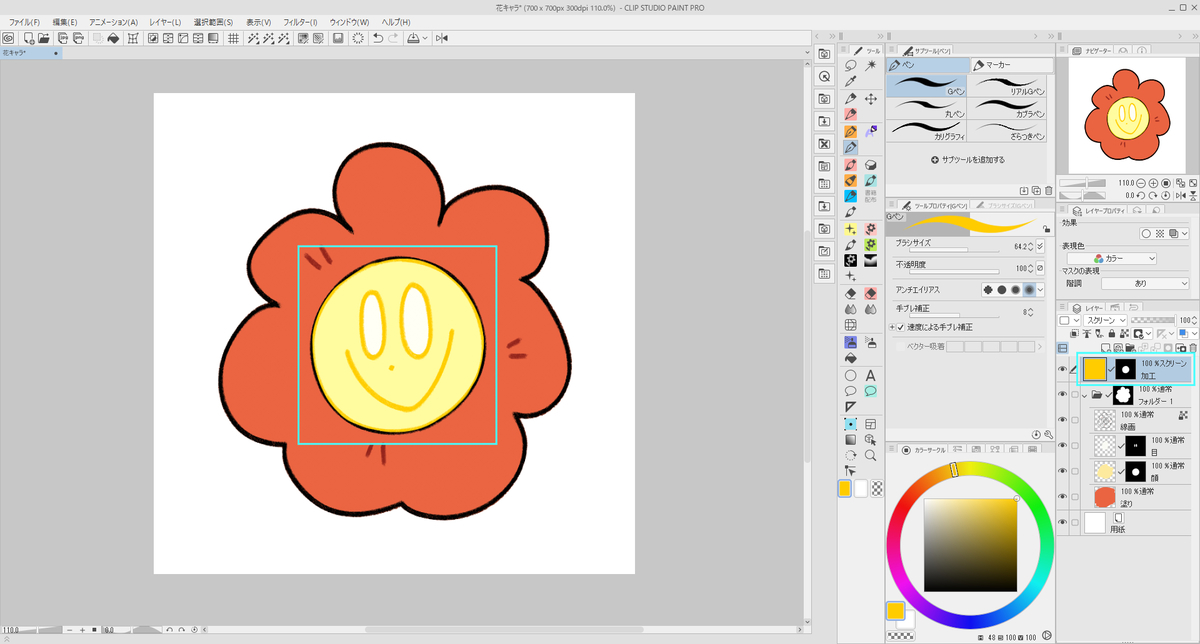The width and height of the screenshot is (1200, 644).
Task: Hide the フォルダー 1 folder via eye icon
Action: click(1063, 395)
